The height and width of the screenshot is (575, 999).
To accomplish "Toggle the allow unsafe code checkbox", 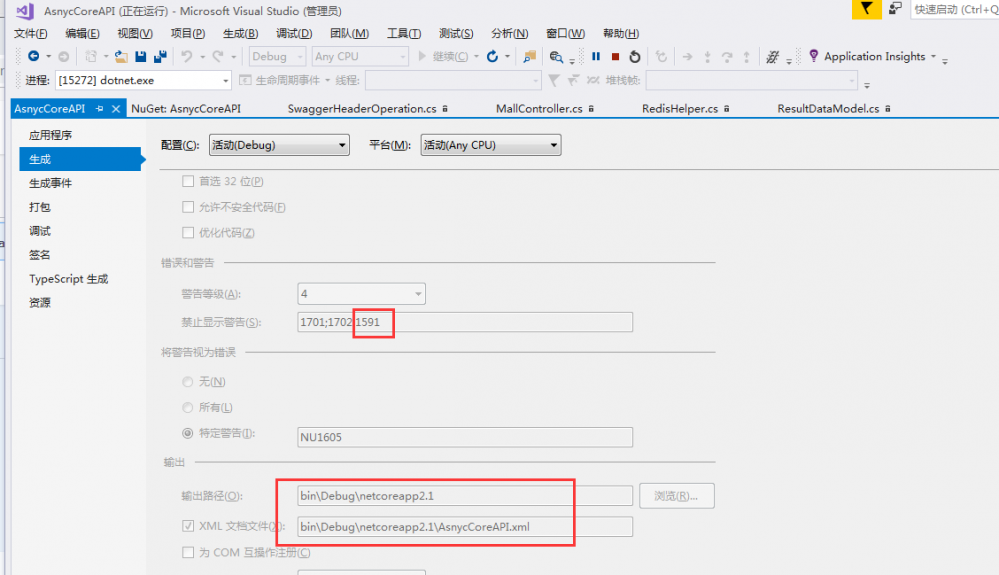I will point(188,207).
